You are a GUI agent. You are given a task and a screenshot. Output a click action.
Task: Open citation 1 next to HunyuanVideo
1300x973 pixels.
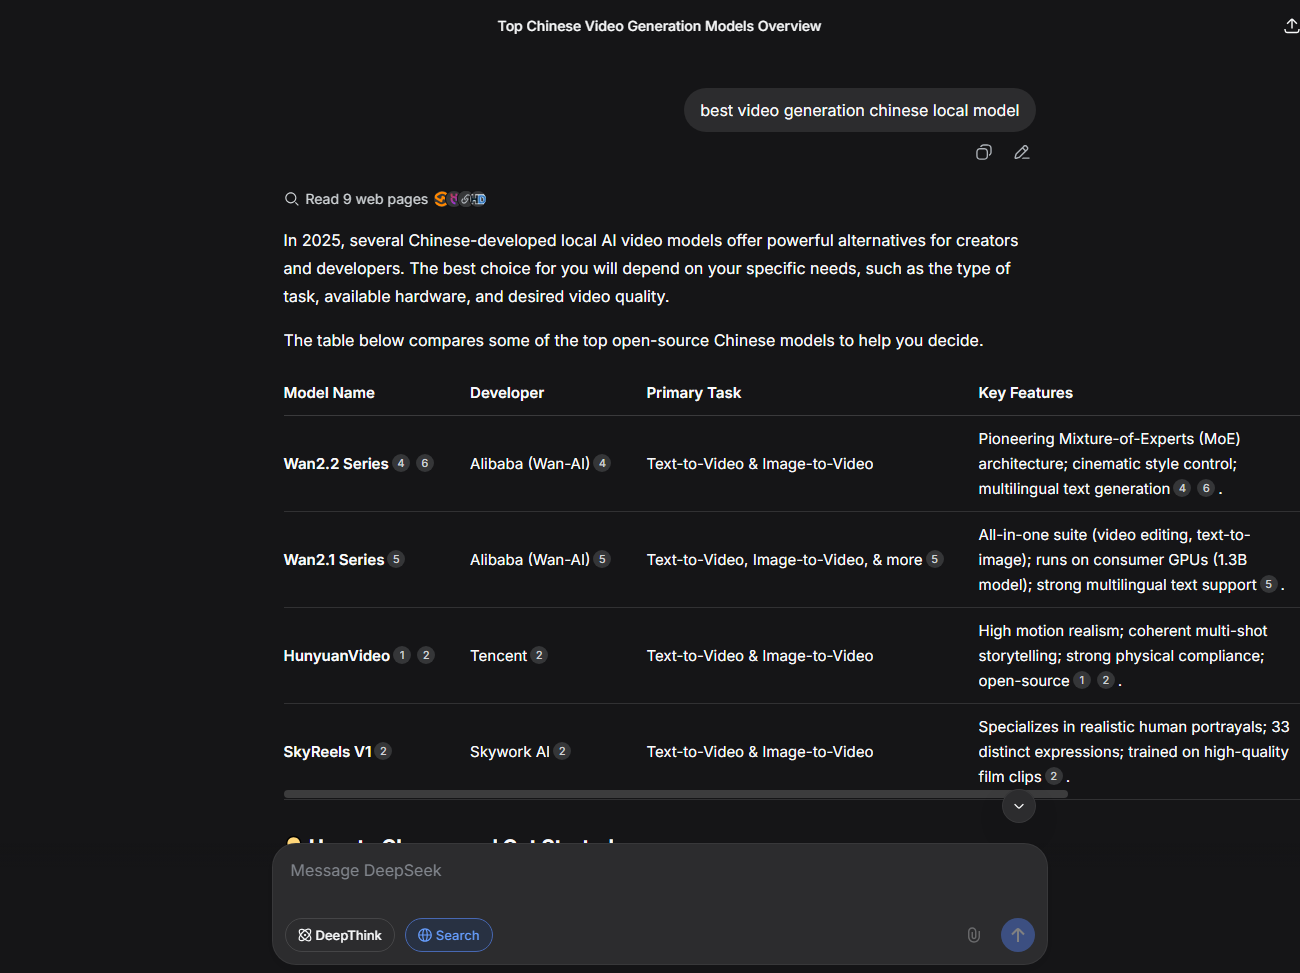402,655
